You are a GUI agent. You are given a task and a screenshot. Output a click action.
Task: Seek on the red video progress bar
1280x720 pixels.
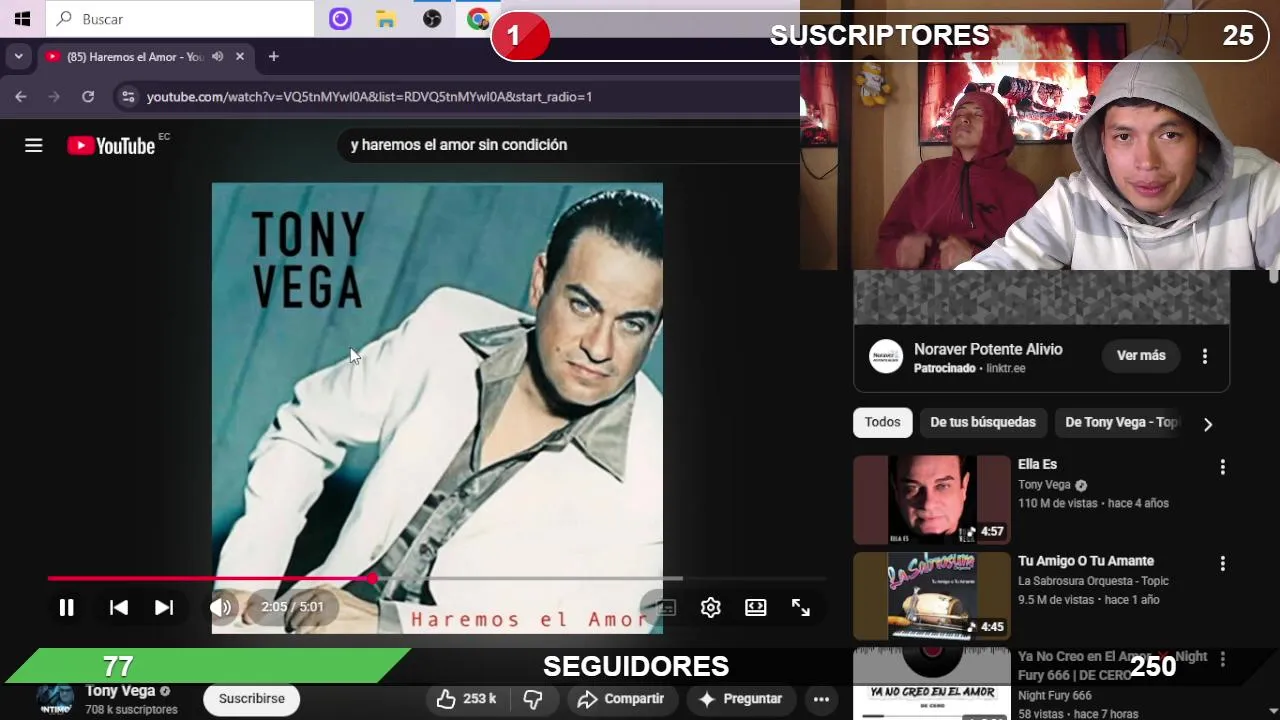point(437,578)
